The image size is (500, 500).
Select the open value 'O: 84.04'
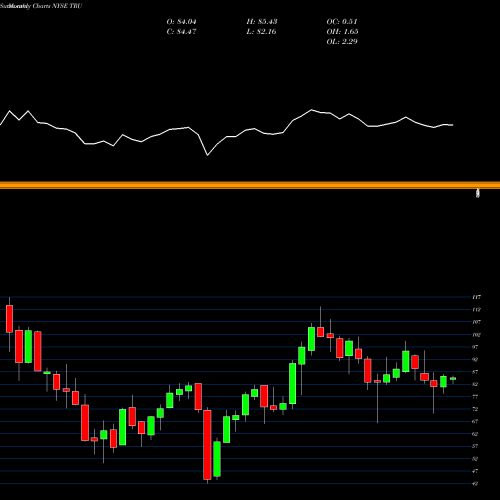tap(181, 22)
